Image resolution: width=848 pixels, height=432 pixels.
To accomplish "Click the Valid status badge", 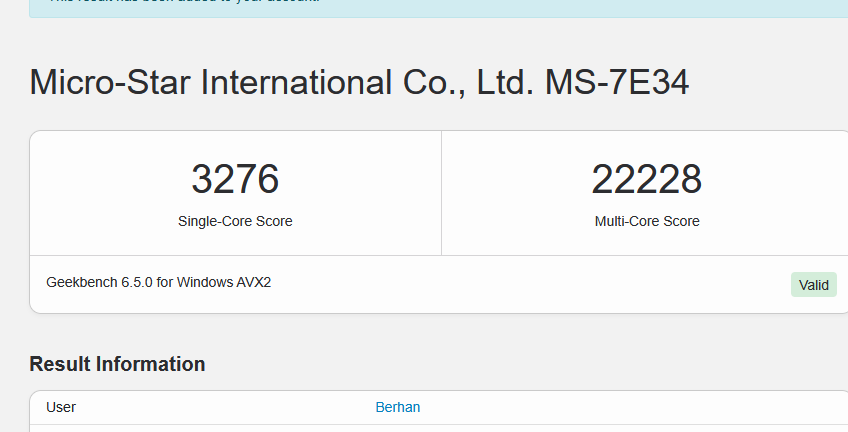I will point(813,285).
